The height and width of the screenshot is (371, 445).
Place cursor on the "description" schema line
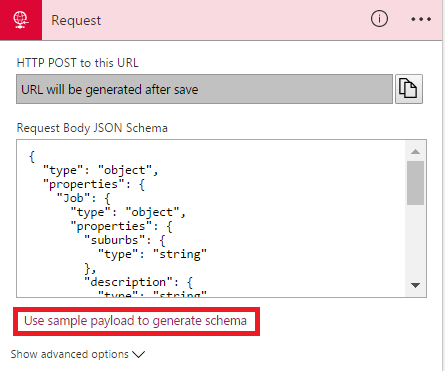click(138, 282)
